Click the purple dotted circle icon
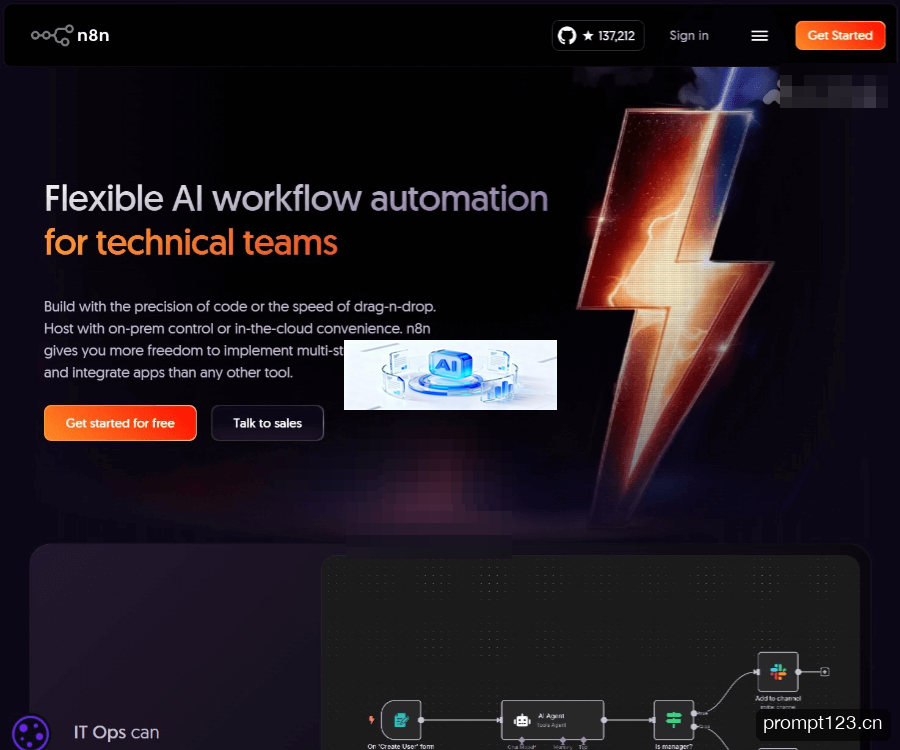Screen dimensions: 900x750 (x=30, y=733)
